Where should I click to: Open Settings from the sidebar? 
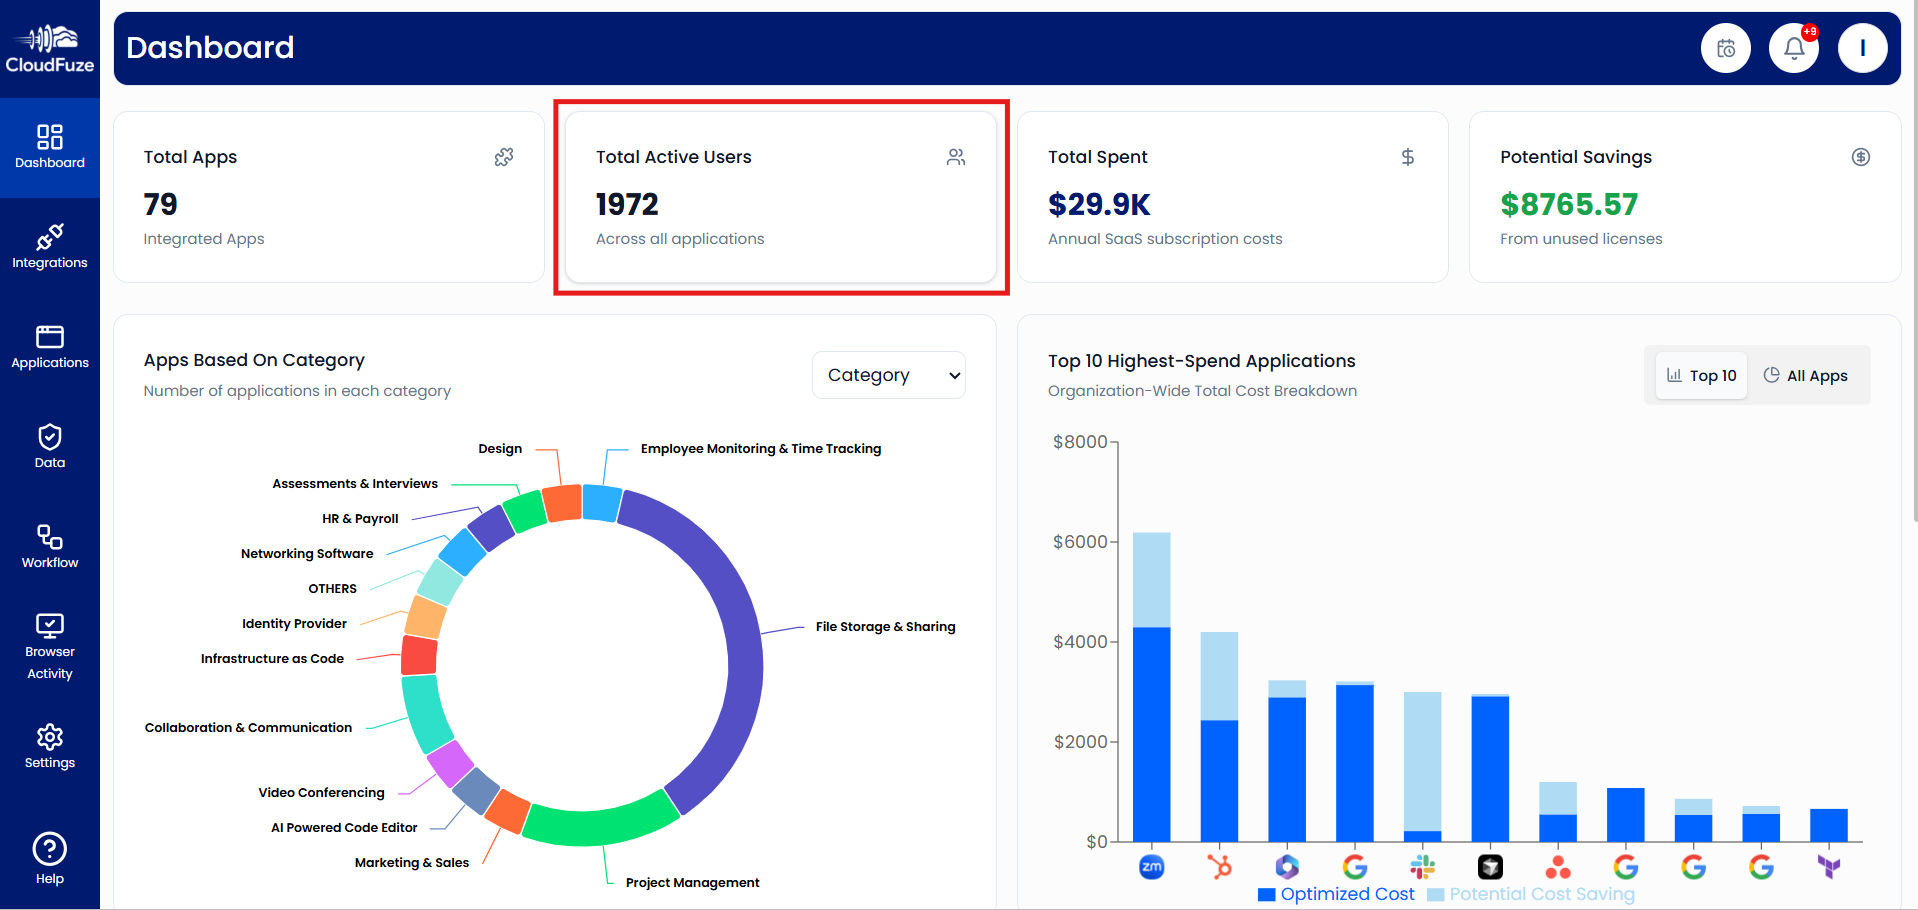coord(49,745)
